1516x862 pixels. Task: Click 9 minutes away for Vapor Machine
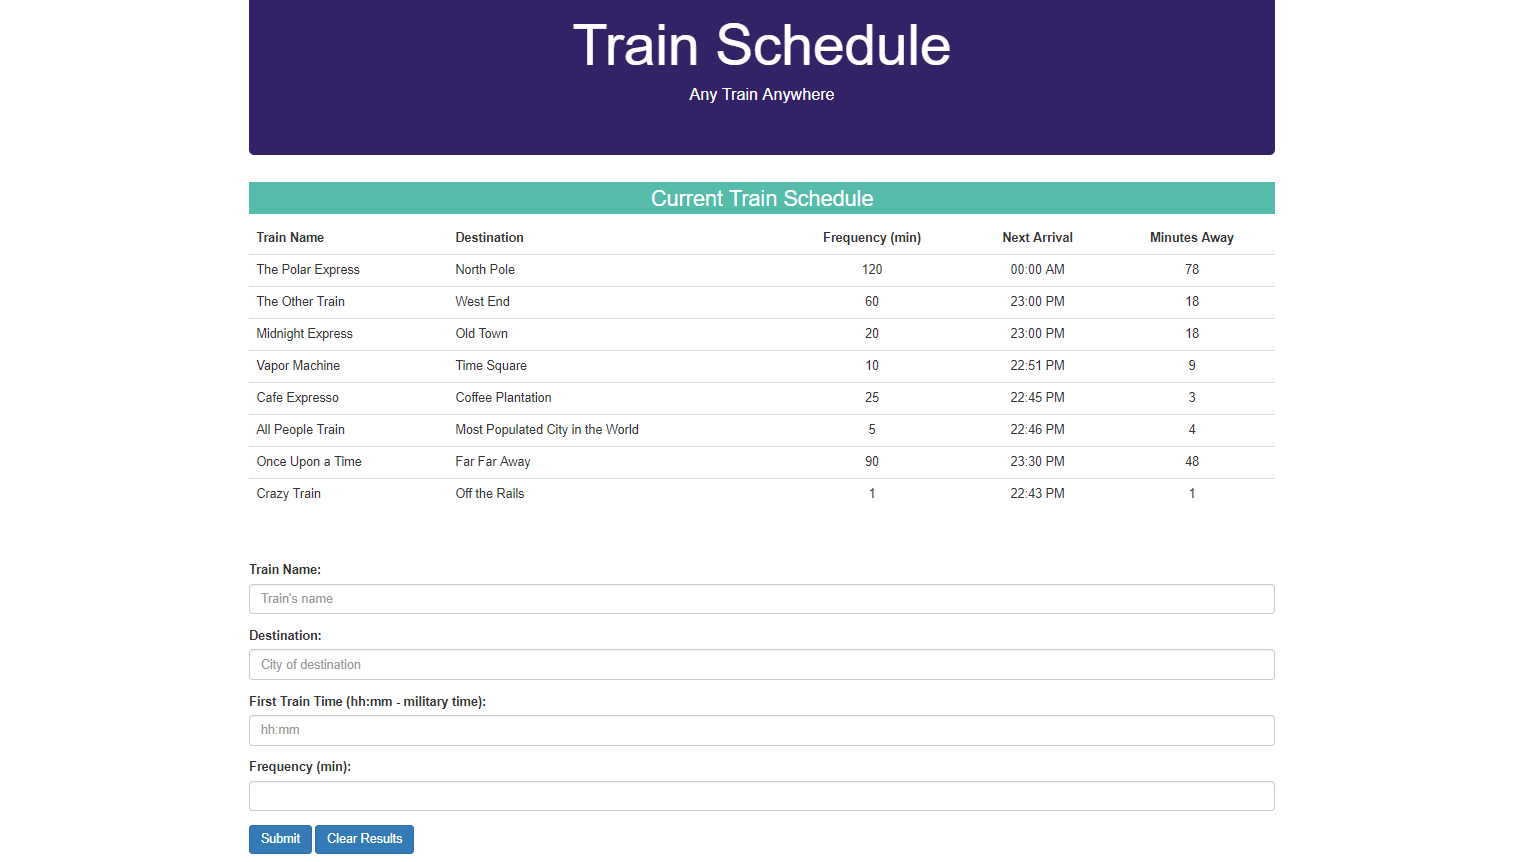coord(1192,366)
